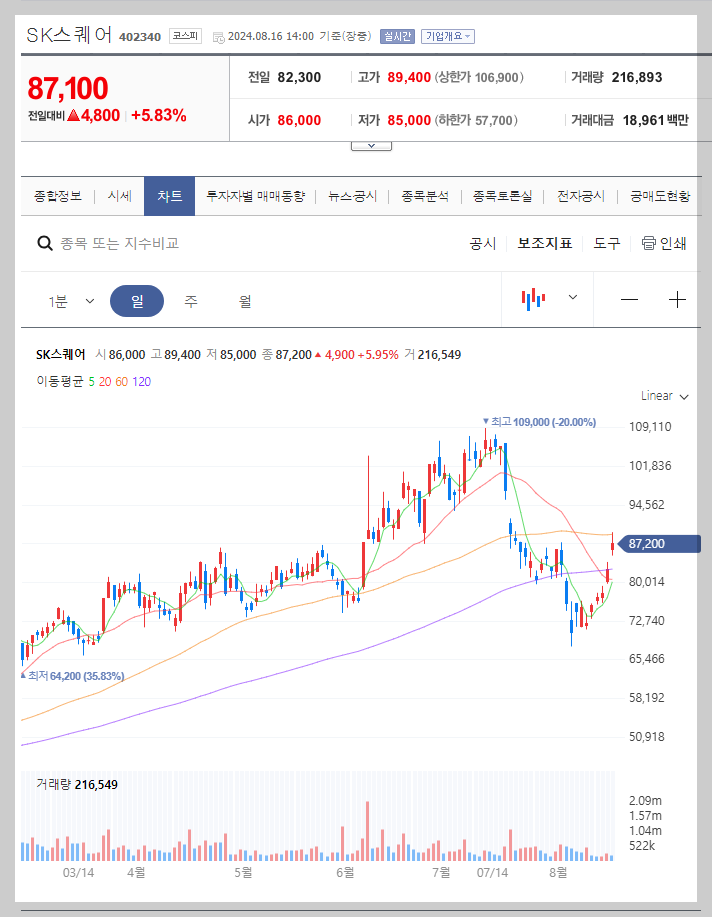The image size is (712, 917).
Task: Zoom in with the plus icon
Action: click(x=678, y=298)
